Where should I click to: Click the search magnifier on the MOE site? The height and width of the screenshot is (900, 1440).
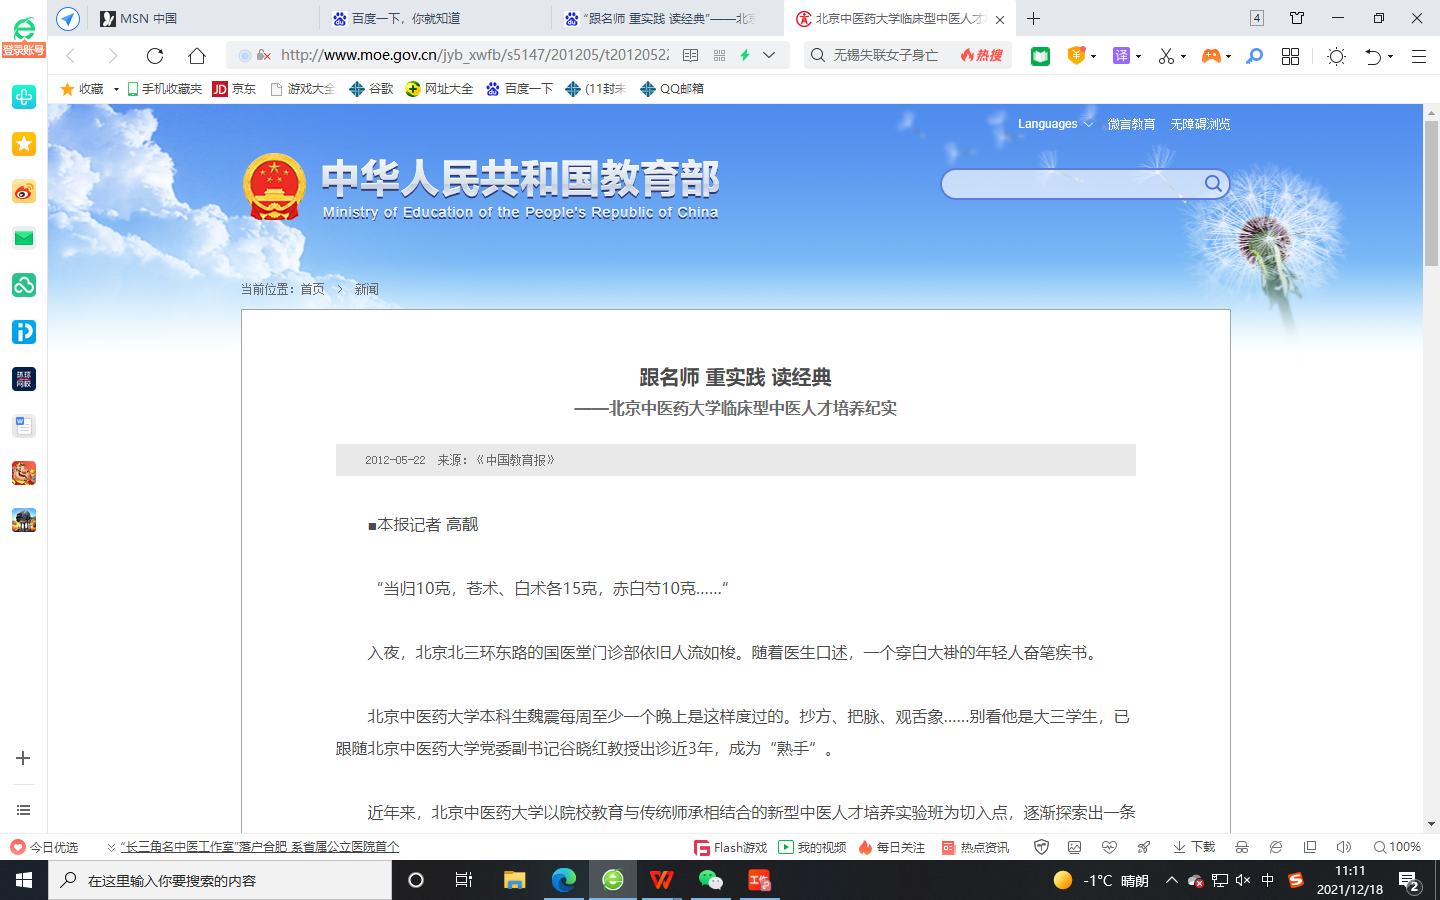point(1212,183)
